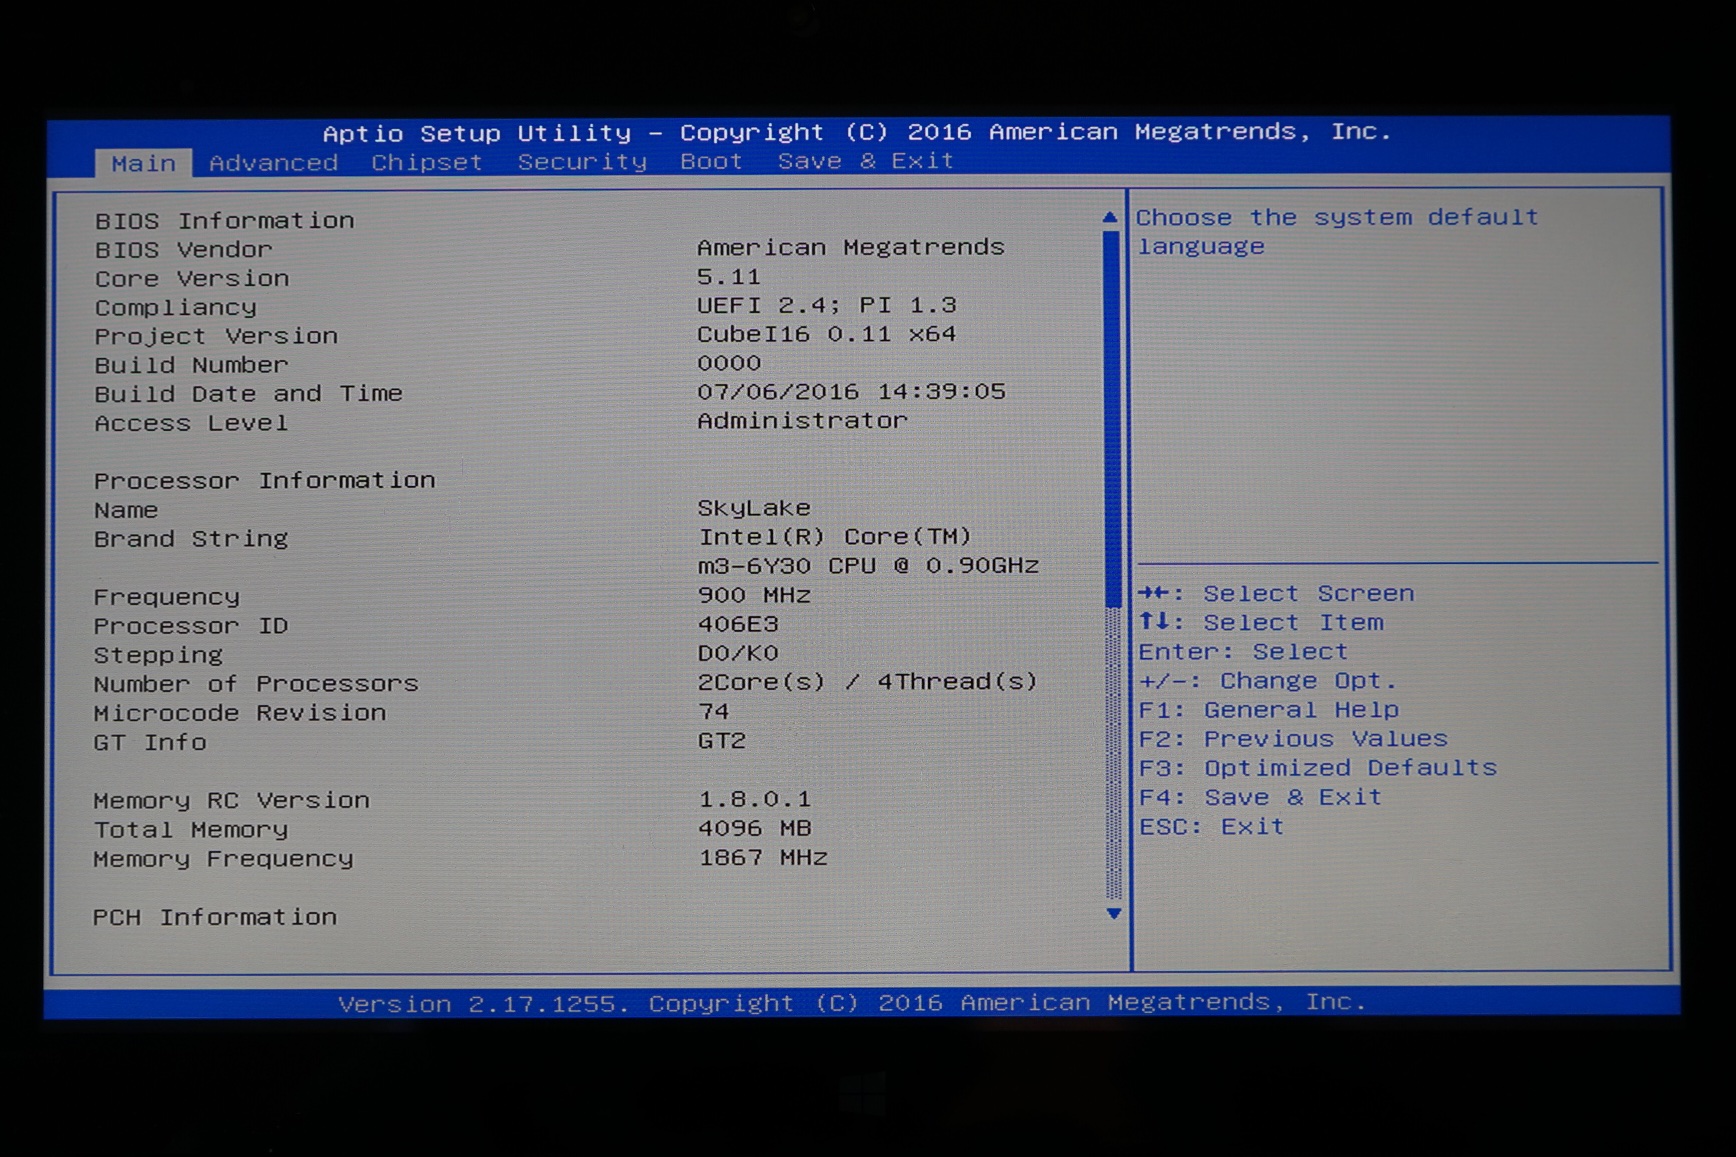
Task: Click the left-right arrows Select Screen icon
Action: [1154, 594]
